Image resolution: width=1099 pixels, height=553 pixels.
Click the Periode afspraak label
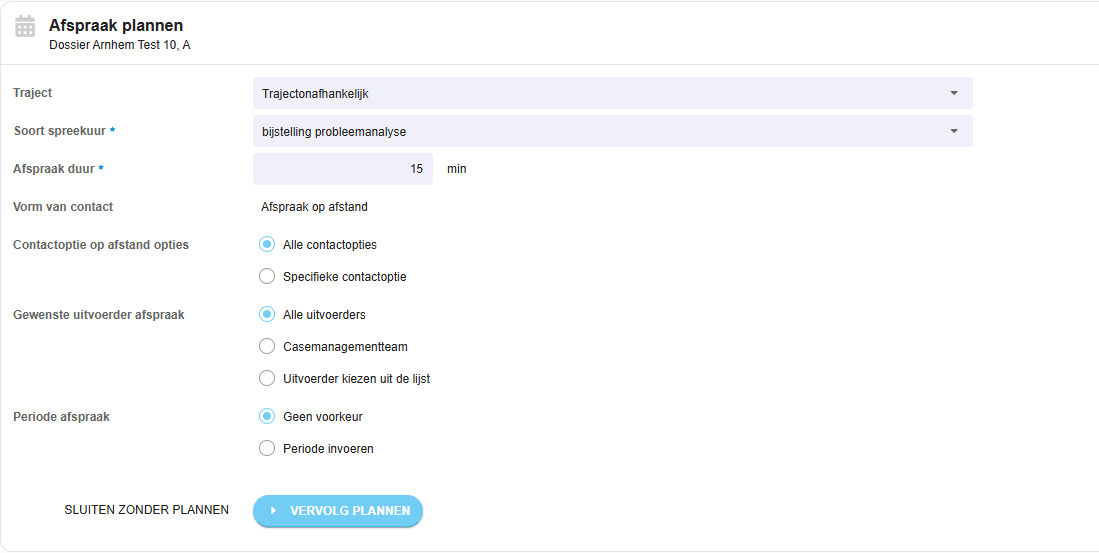point(62,417)
